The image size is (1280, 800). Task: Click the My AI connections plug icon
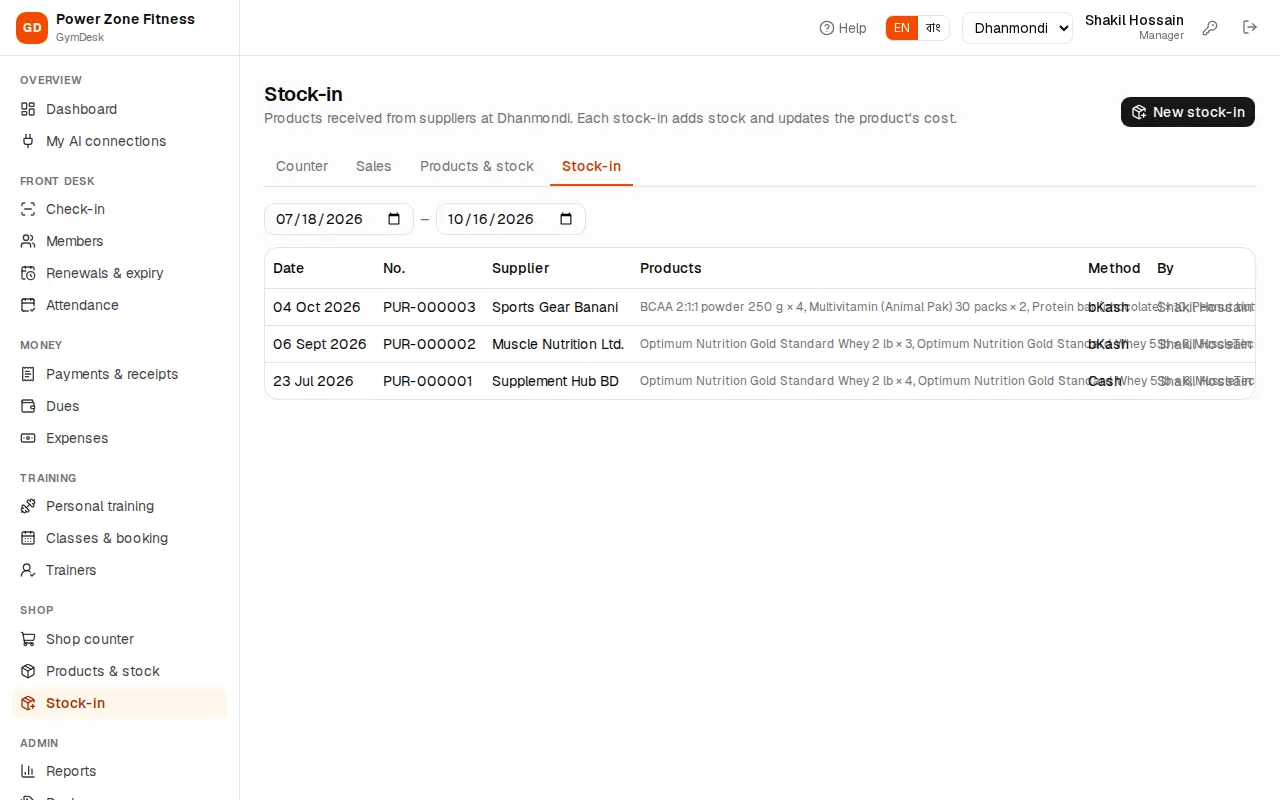coord(28,141)
